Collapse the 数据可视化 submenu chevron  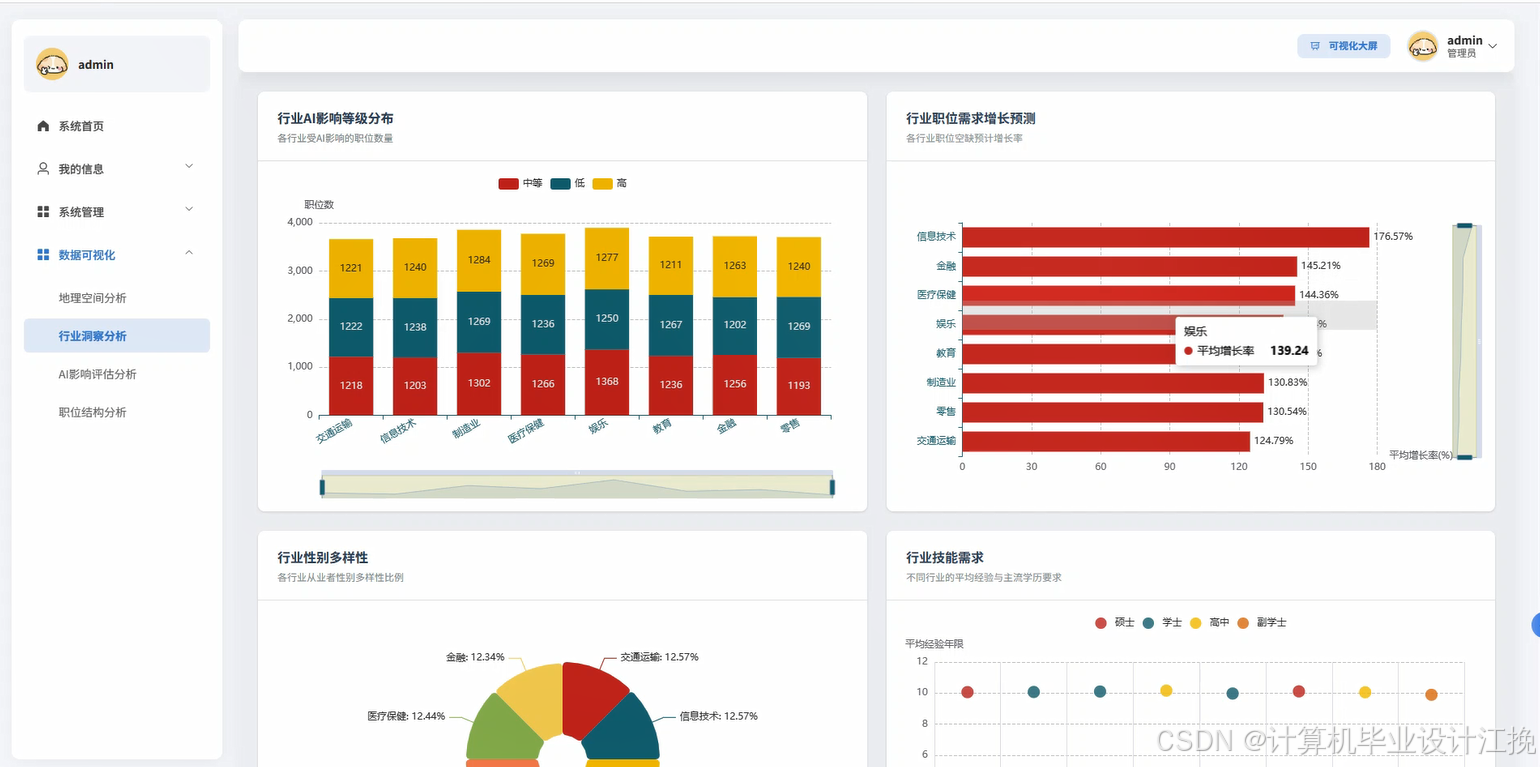click(189, 252)
